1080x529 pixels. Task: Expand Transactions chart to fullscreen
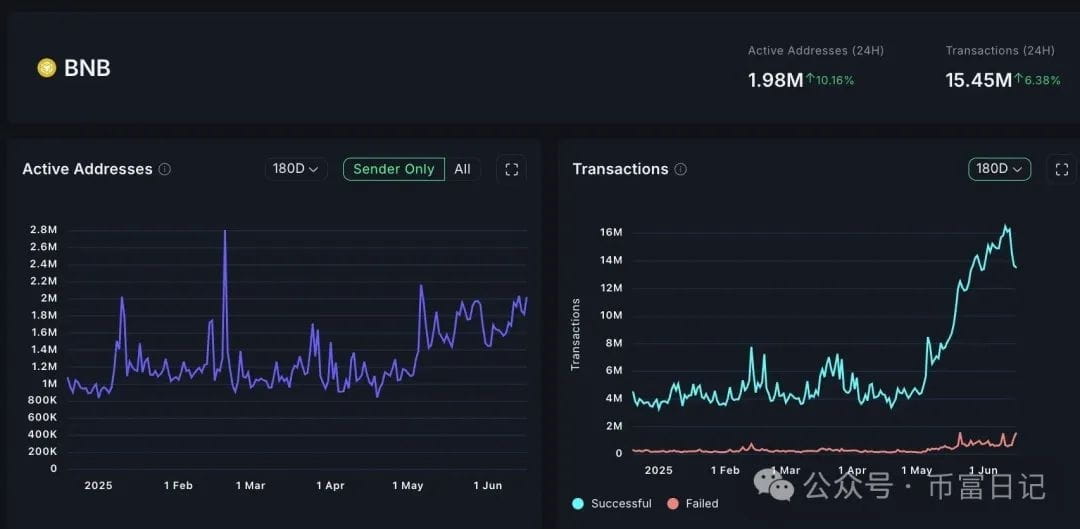[x=1062, y=169]
